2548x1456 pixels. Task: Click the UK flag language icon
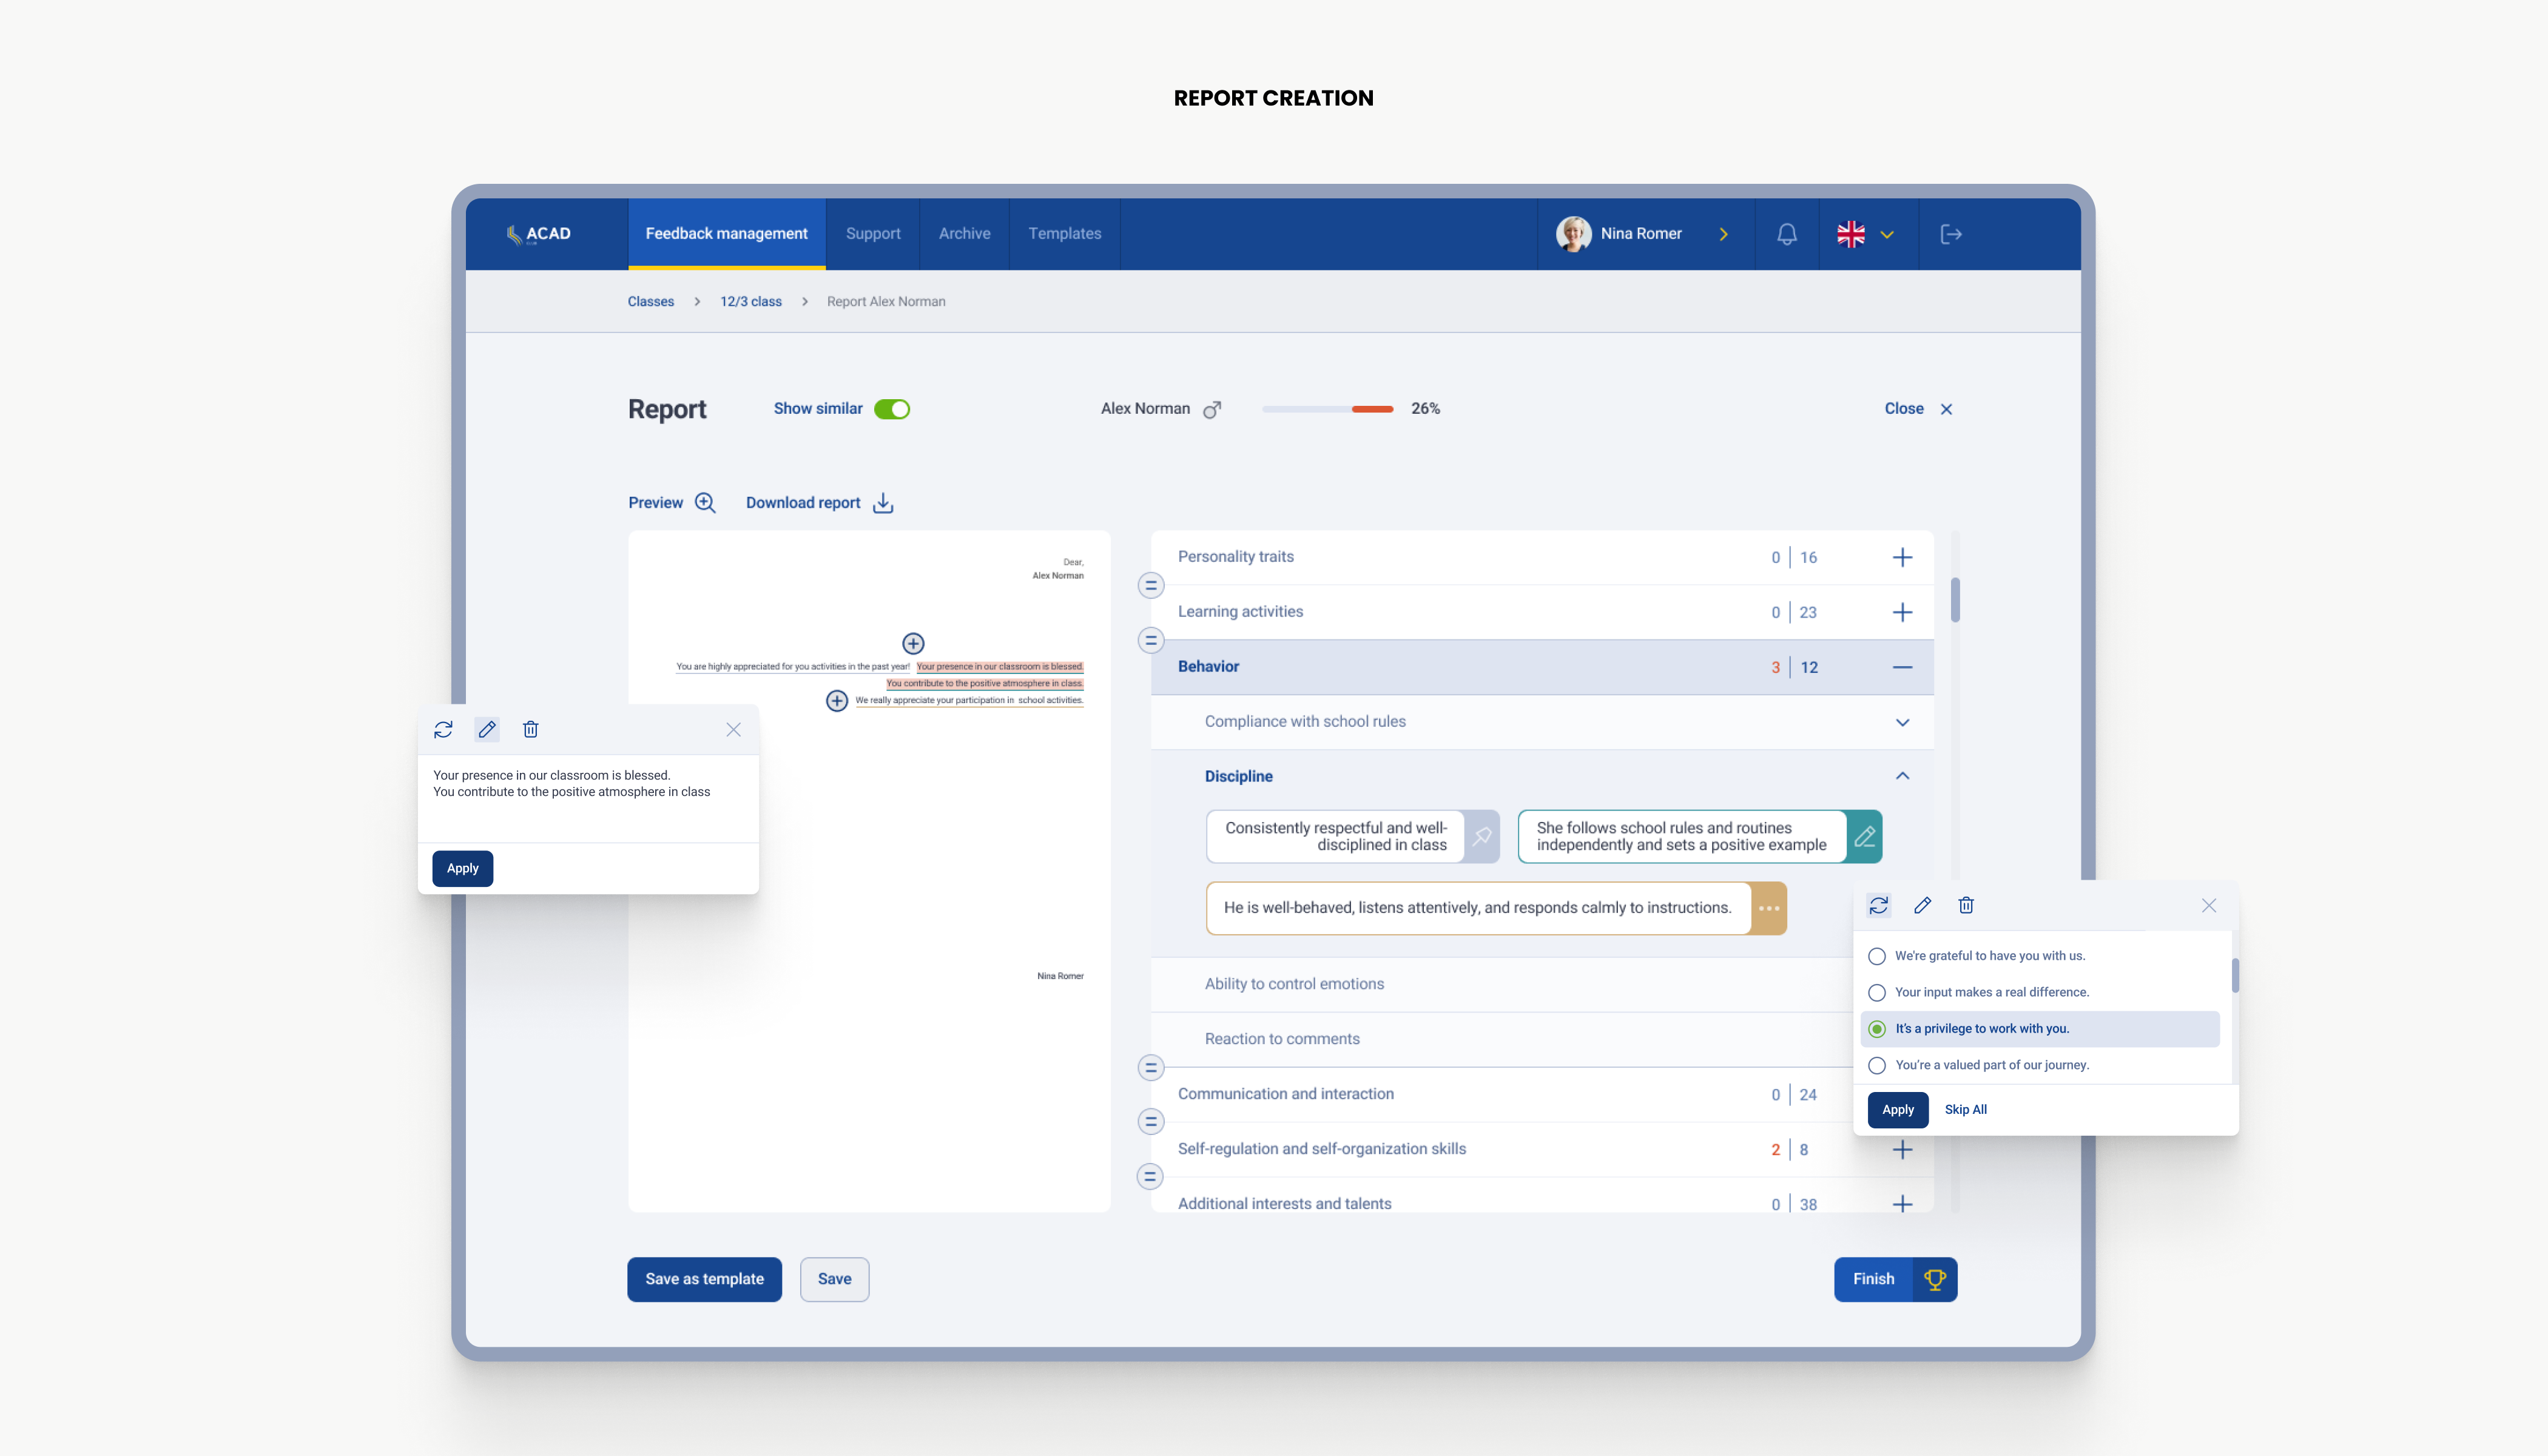pyautogui.click(x=1851, y=234)
